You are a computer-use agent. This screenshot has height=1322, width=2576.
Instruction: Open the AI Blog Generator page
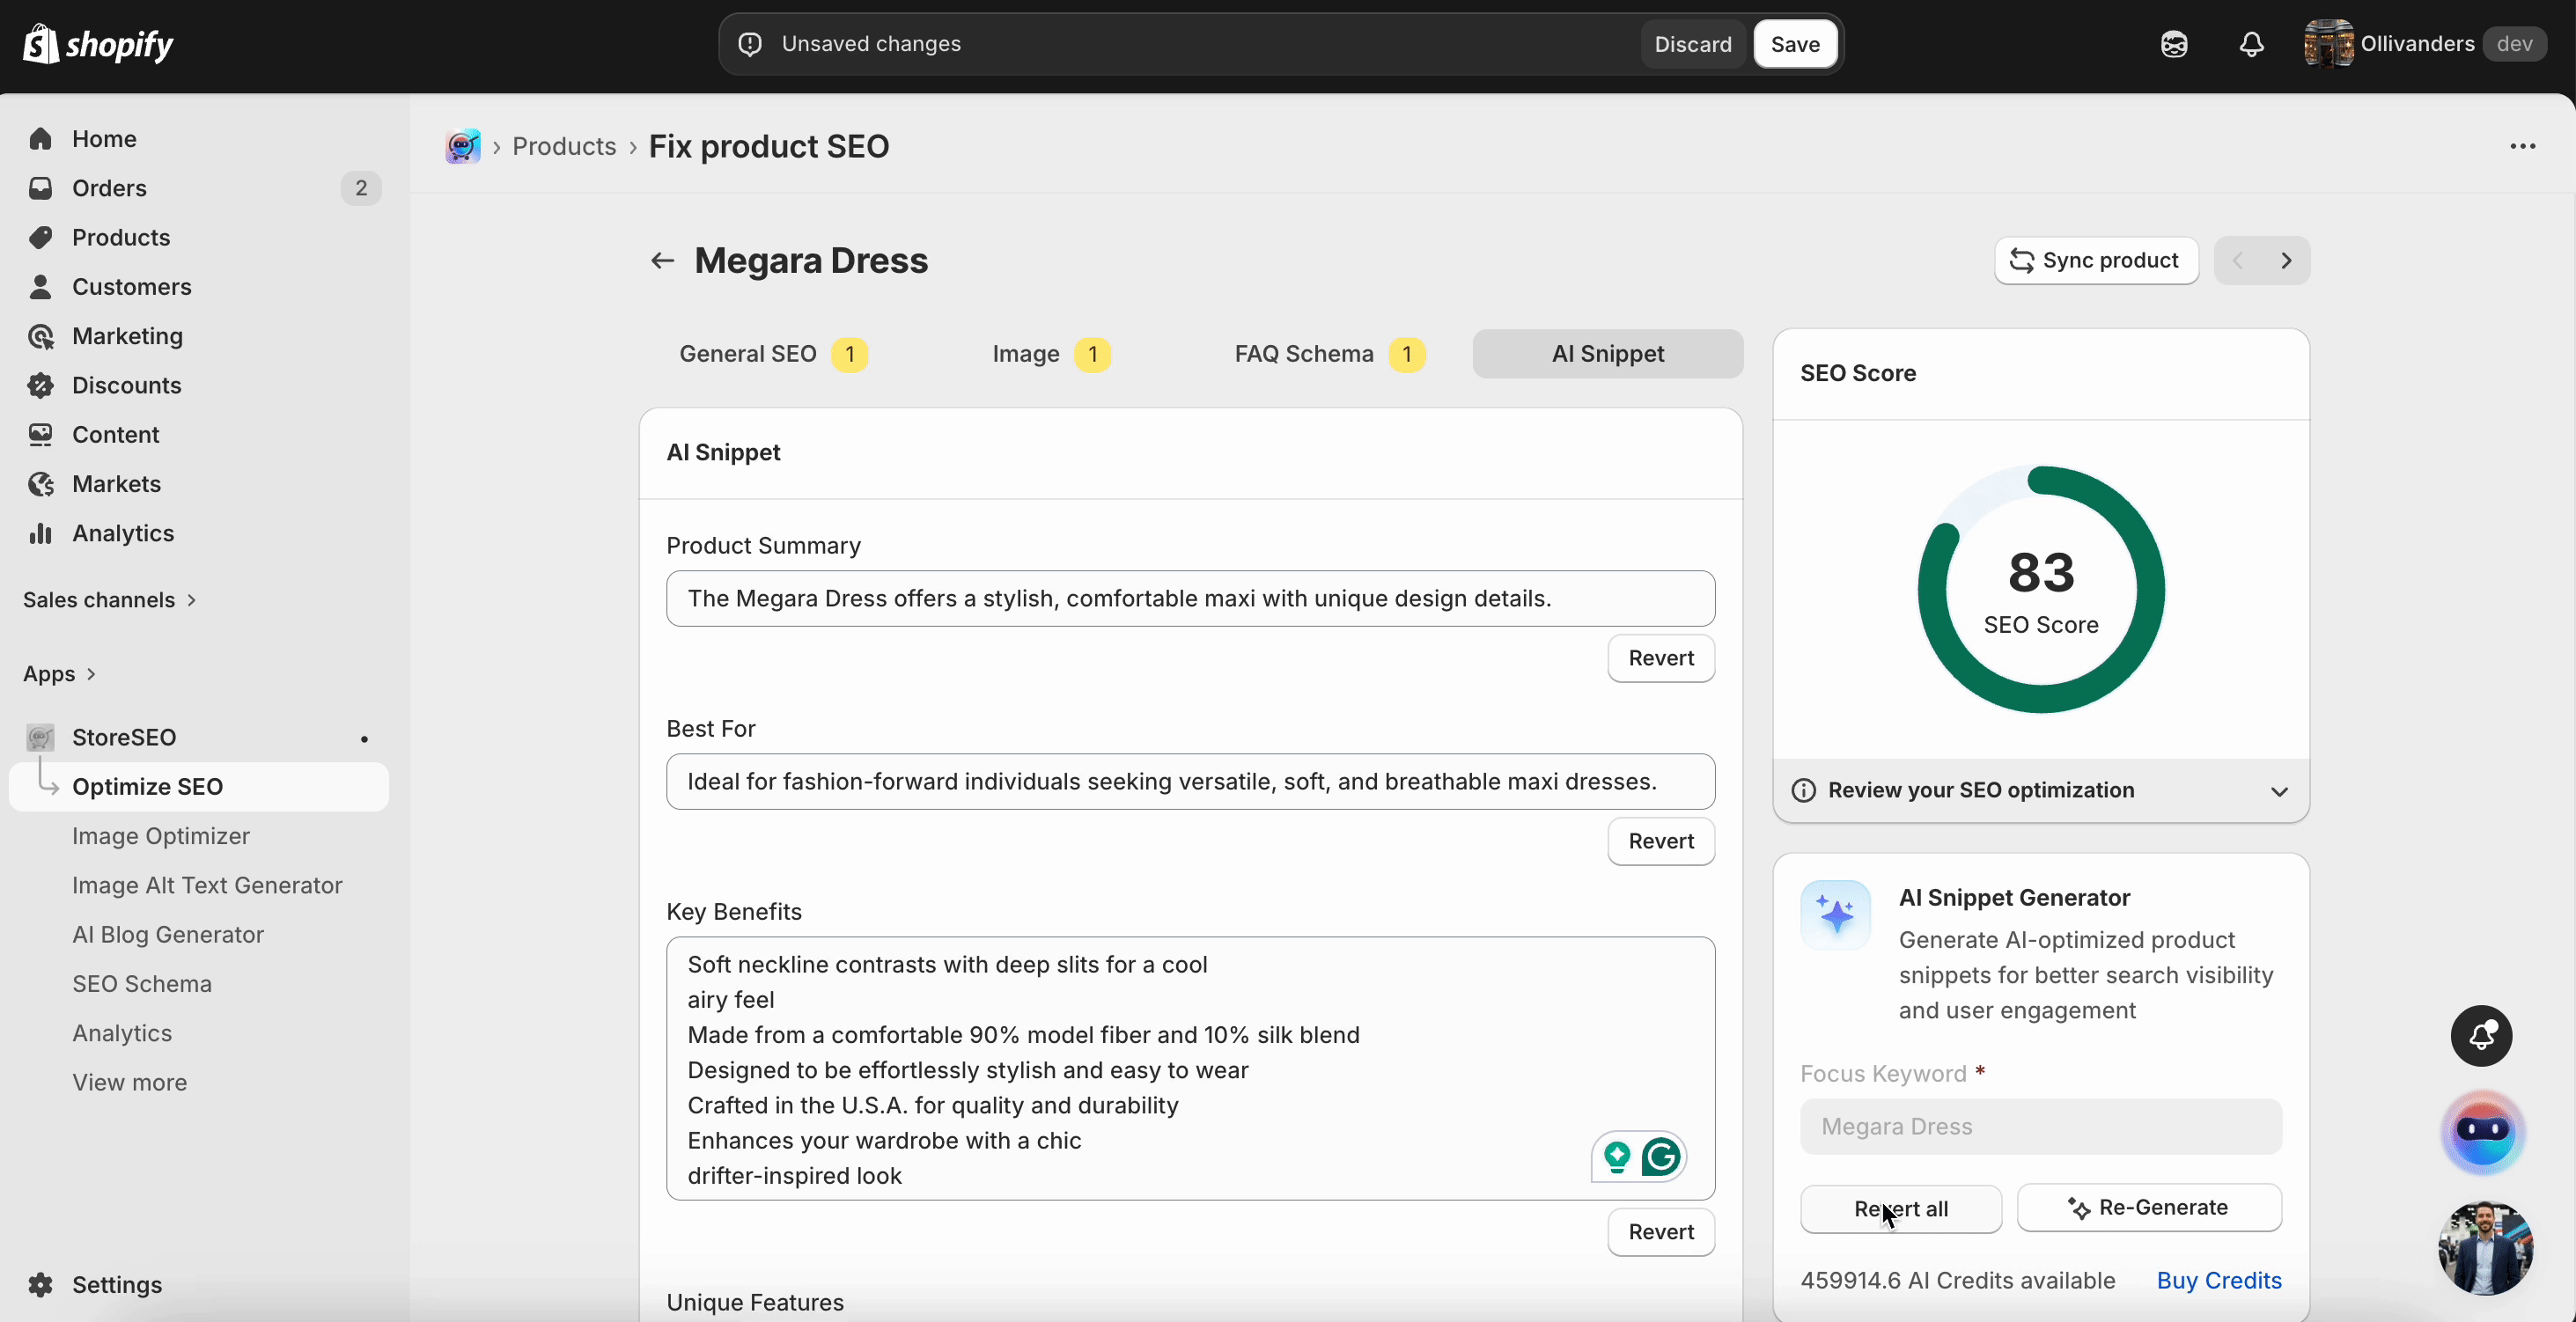(167, 934)
